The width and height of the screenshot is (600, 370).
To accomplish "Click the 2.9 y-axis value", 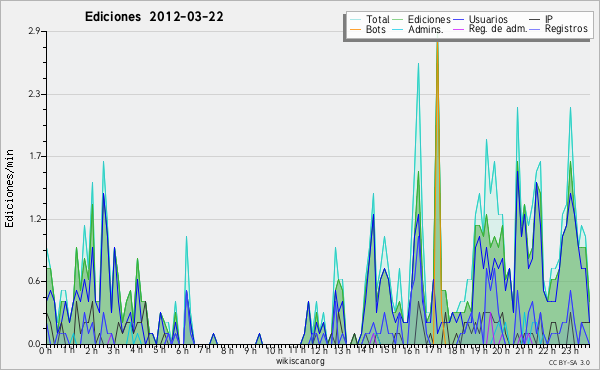I will coord(34,31).
